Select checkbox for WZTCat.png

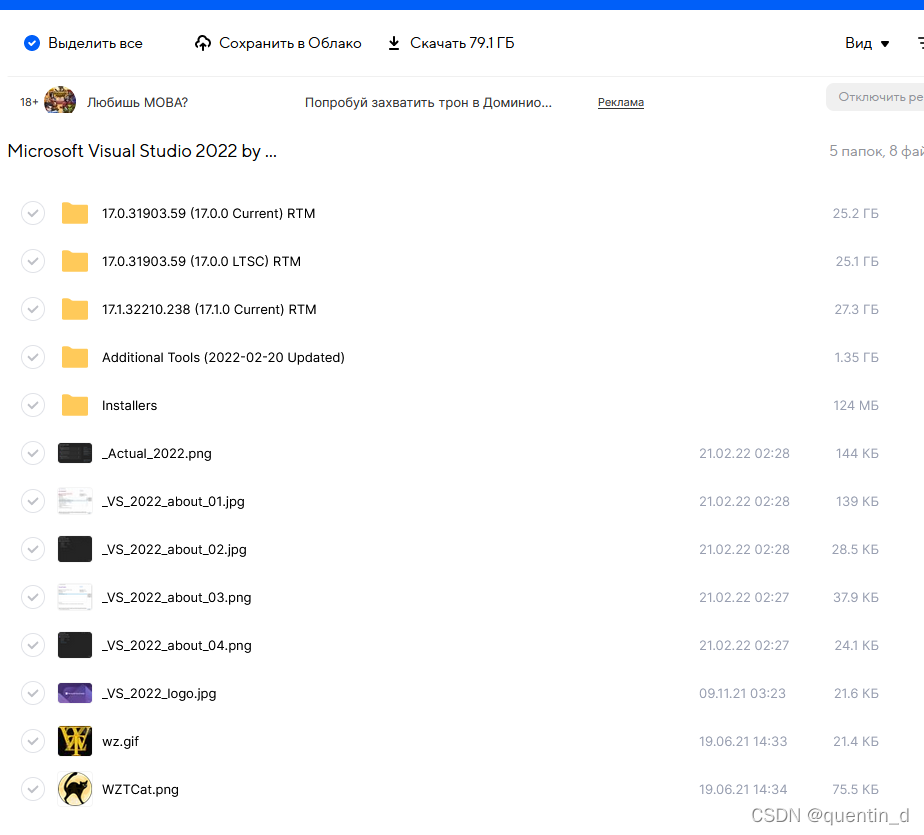tap(33, 790)
